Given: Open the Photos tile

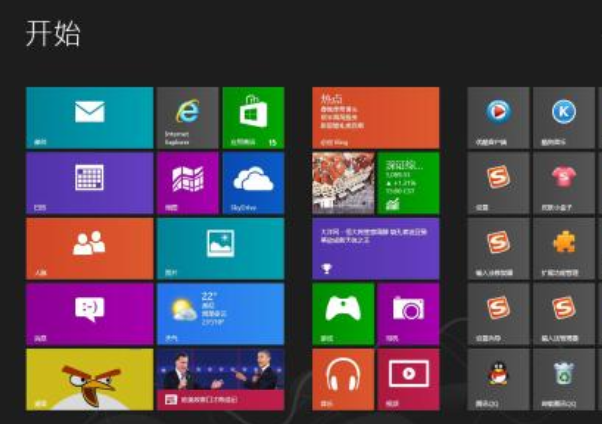Looking at the screenshot, I should (221, 248).
